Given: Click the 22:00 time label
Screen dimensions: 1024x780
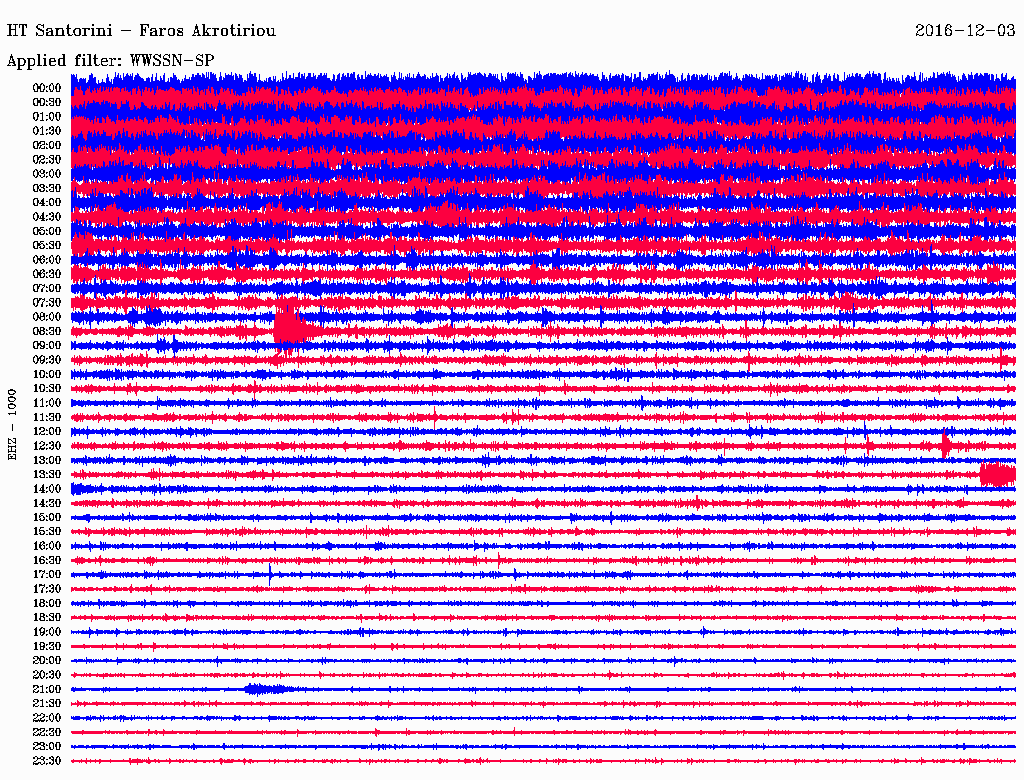Looking at the screenshot, I should click(x=47, y=718).
